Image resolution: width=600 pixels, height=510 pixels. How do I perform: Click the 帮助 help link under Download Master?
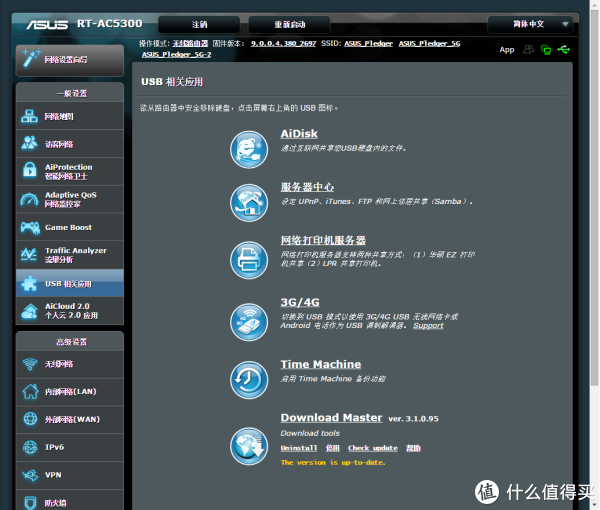(x=413, y=448)
